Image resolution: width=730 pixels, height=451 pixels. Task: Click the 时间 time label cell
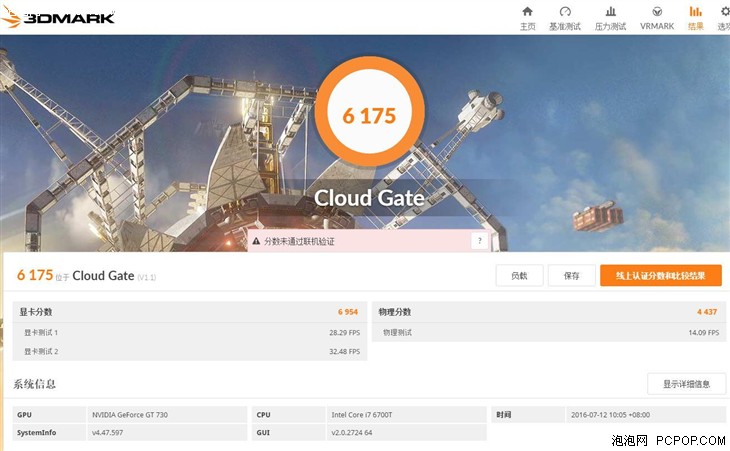[528, 414]
